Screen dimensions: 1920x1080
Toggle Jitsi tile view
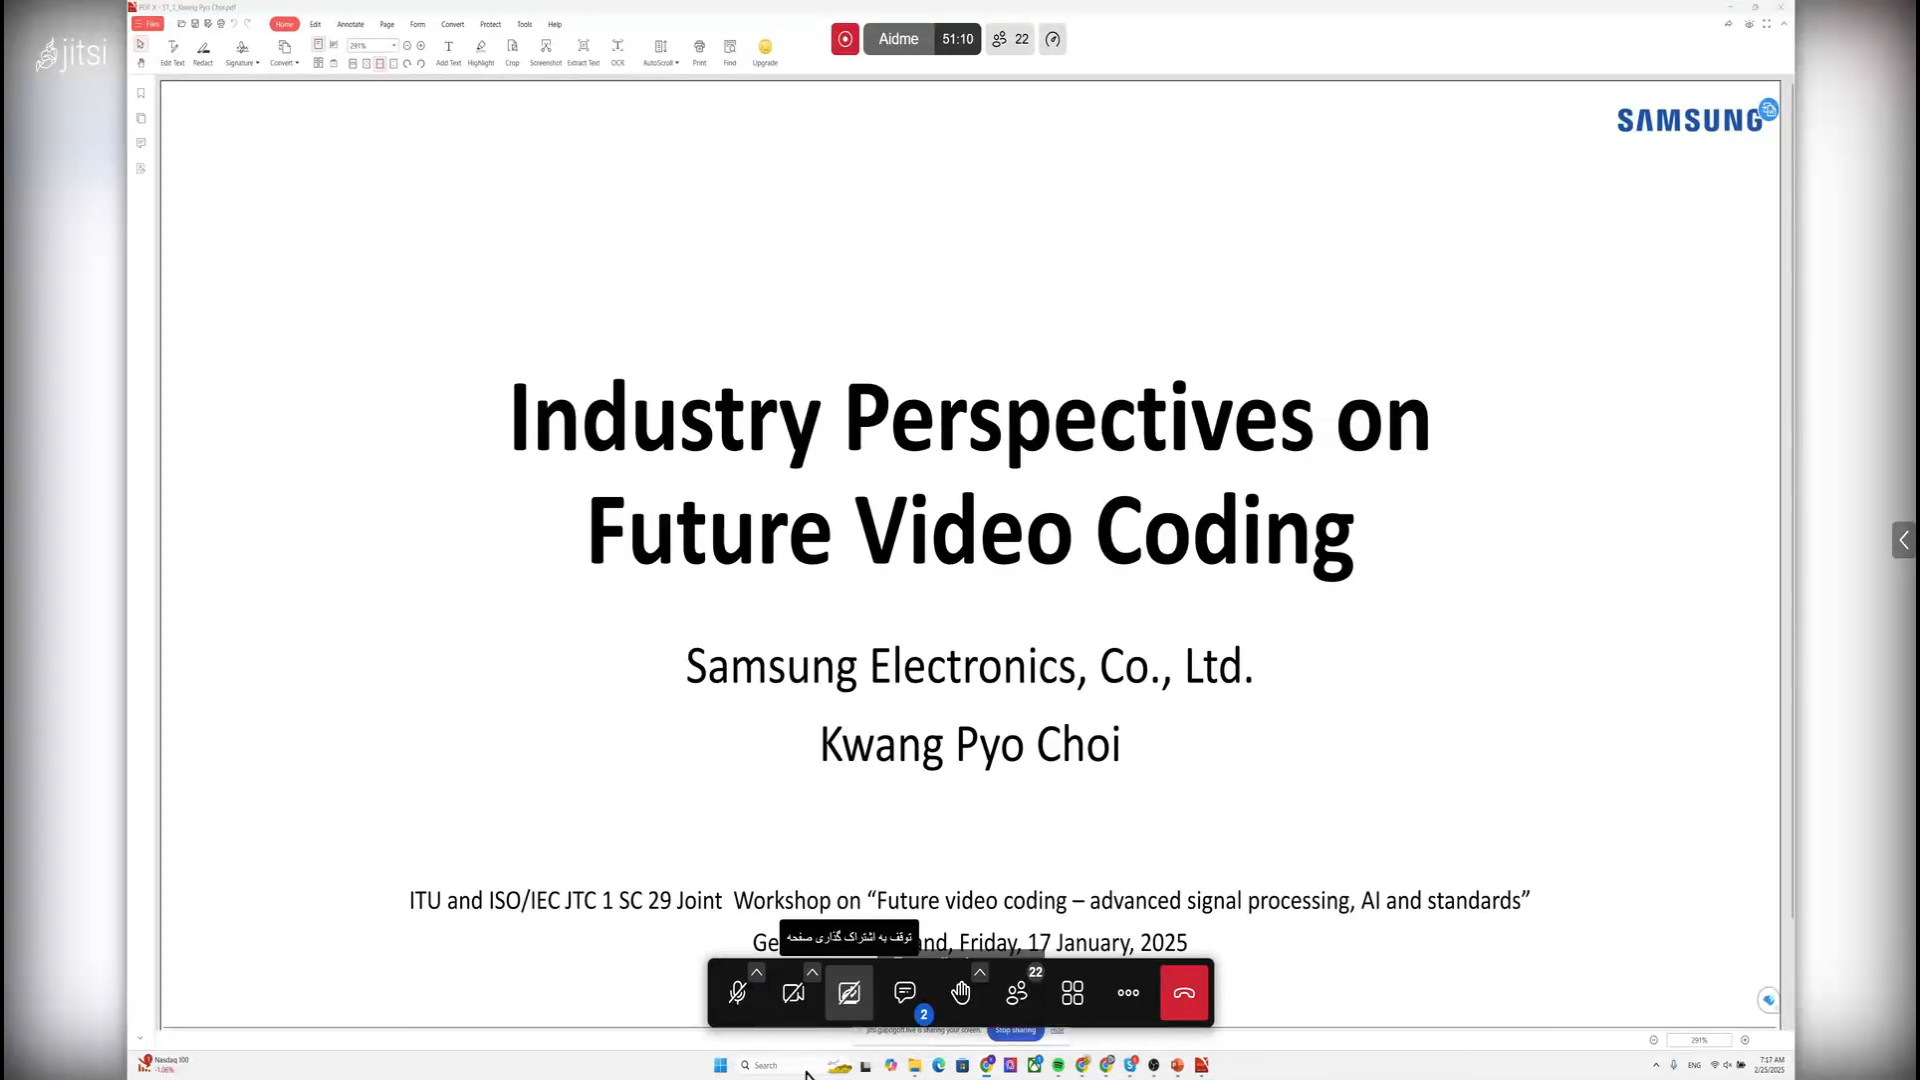click(x=1072, y=993)
